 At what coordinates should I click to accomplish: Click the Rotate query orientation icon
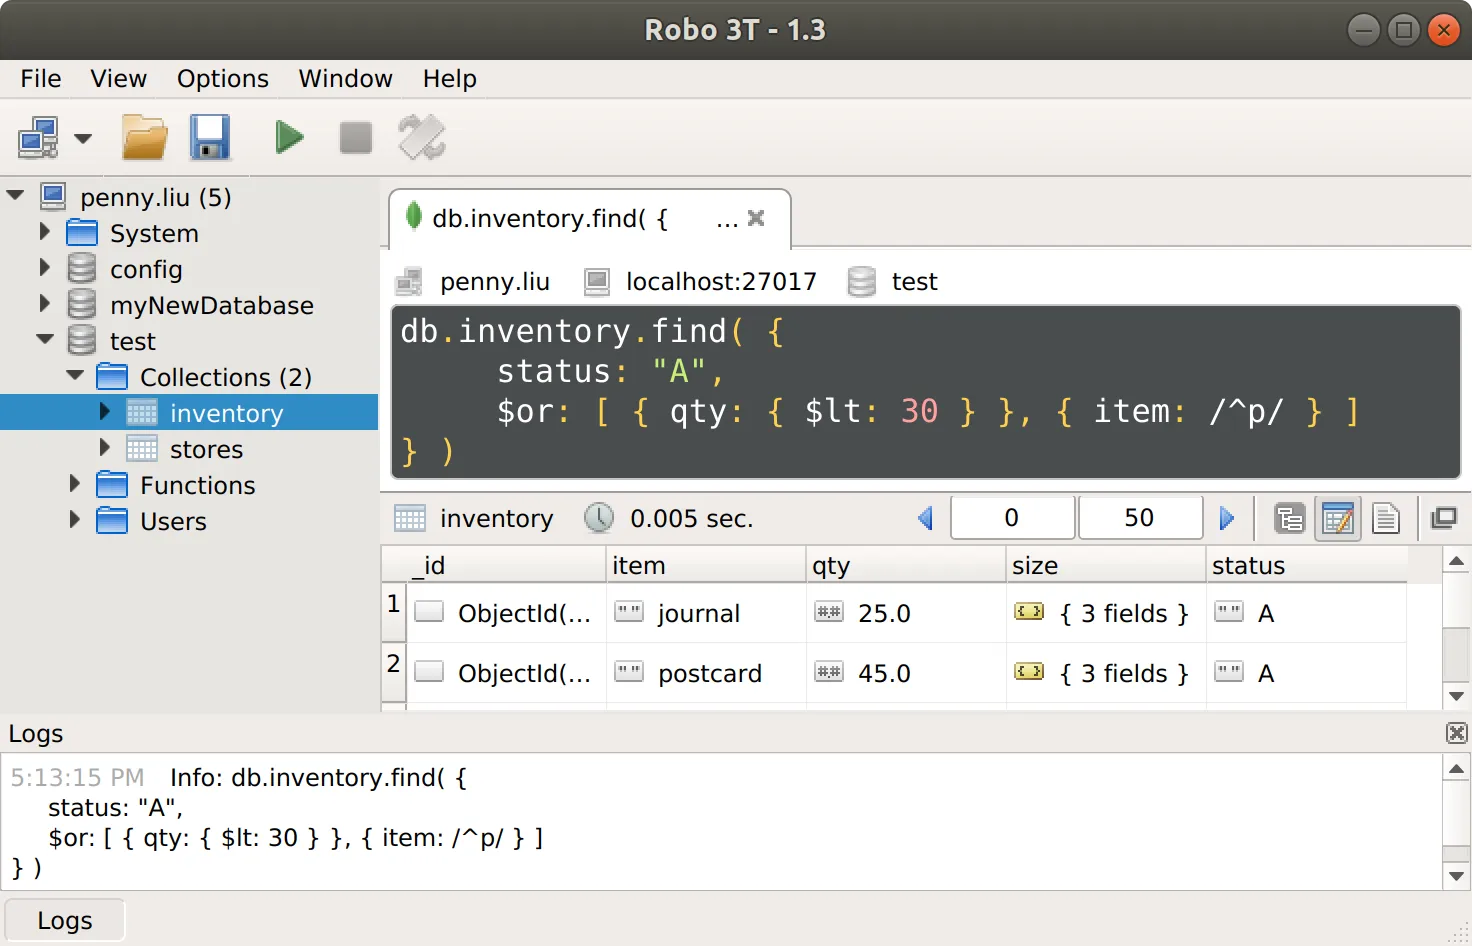click(422, 138)
